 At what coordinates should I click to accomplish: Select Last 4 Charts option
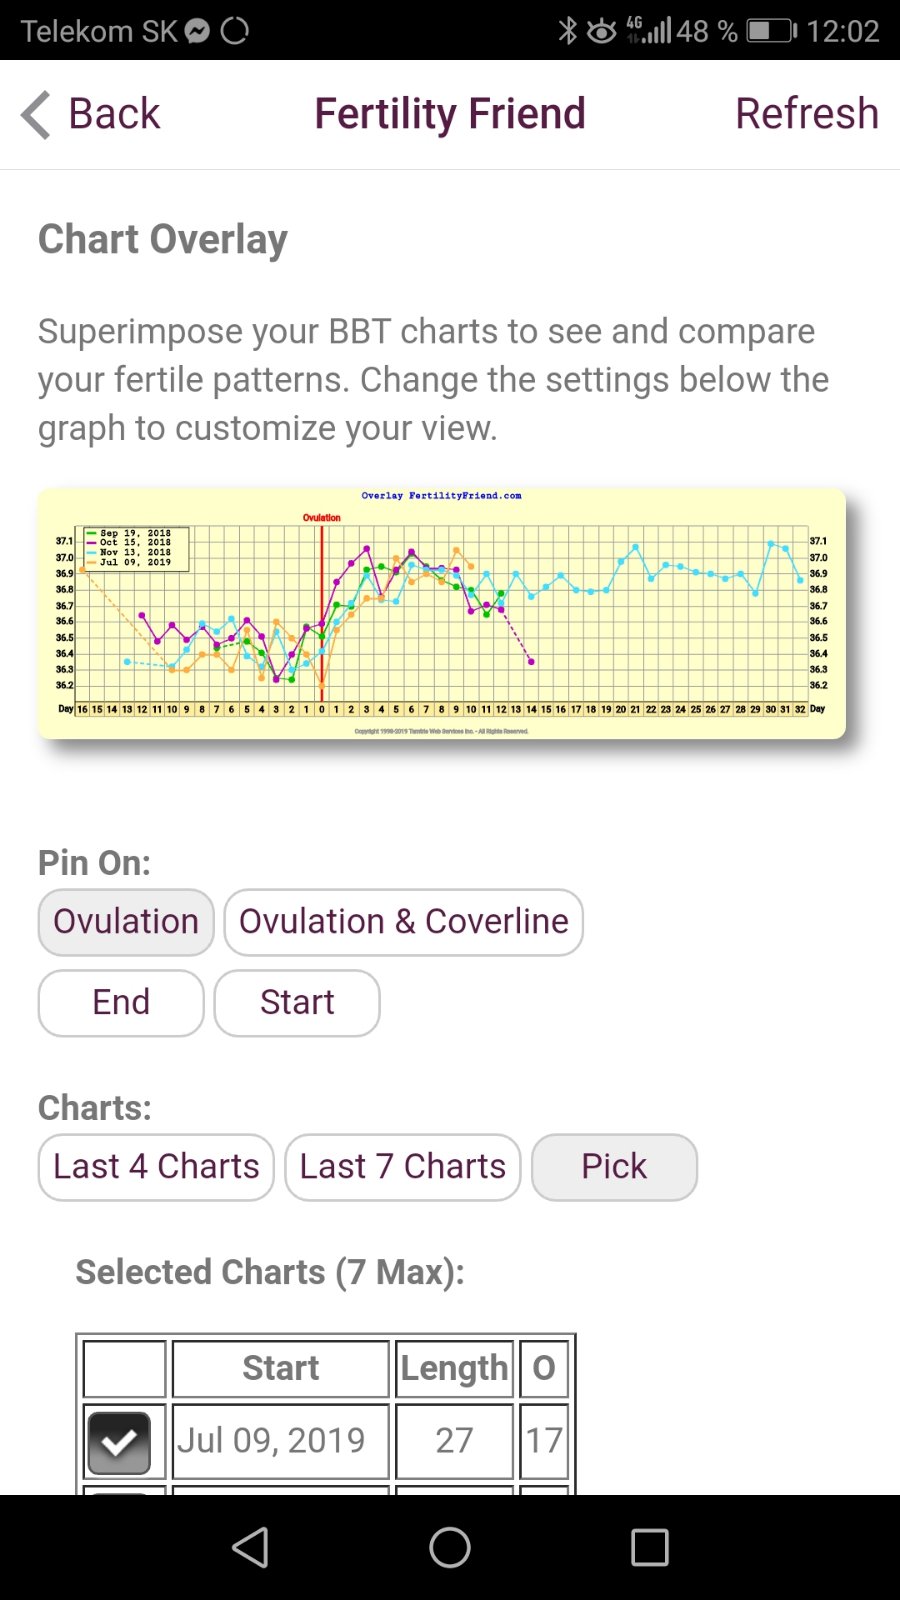156,1167
